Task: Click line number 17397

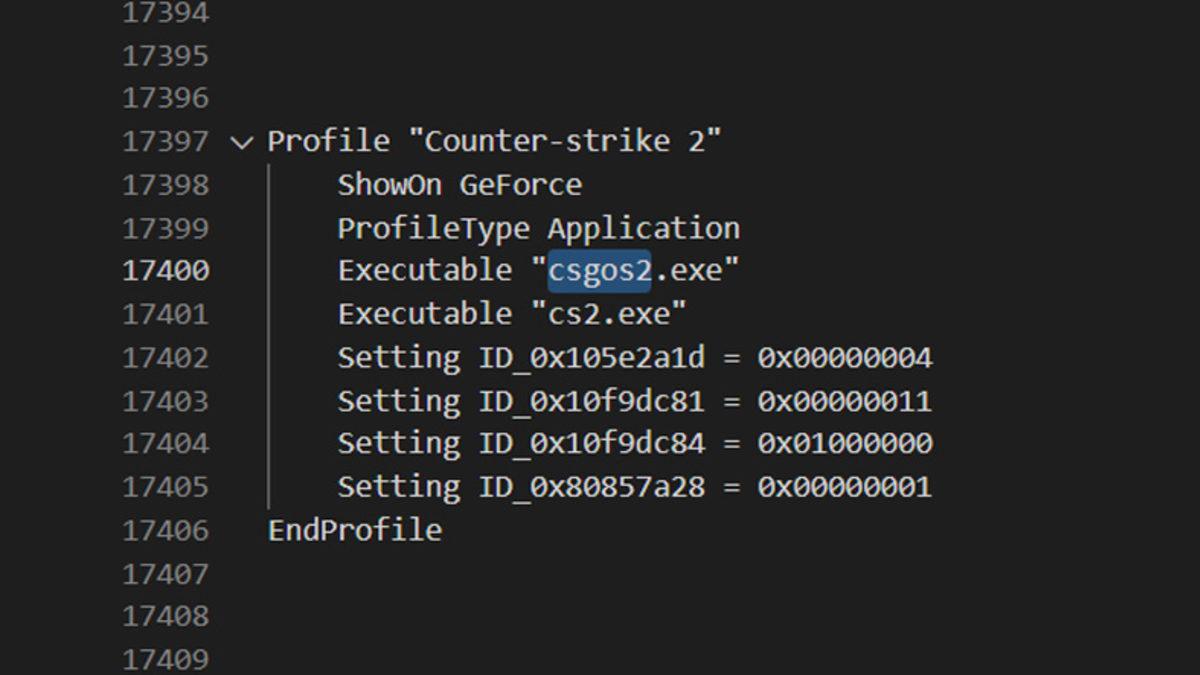Action: (165, 142)
